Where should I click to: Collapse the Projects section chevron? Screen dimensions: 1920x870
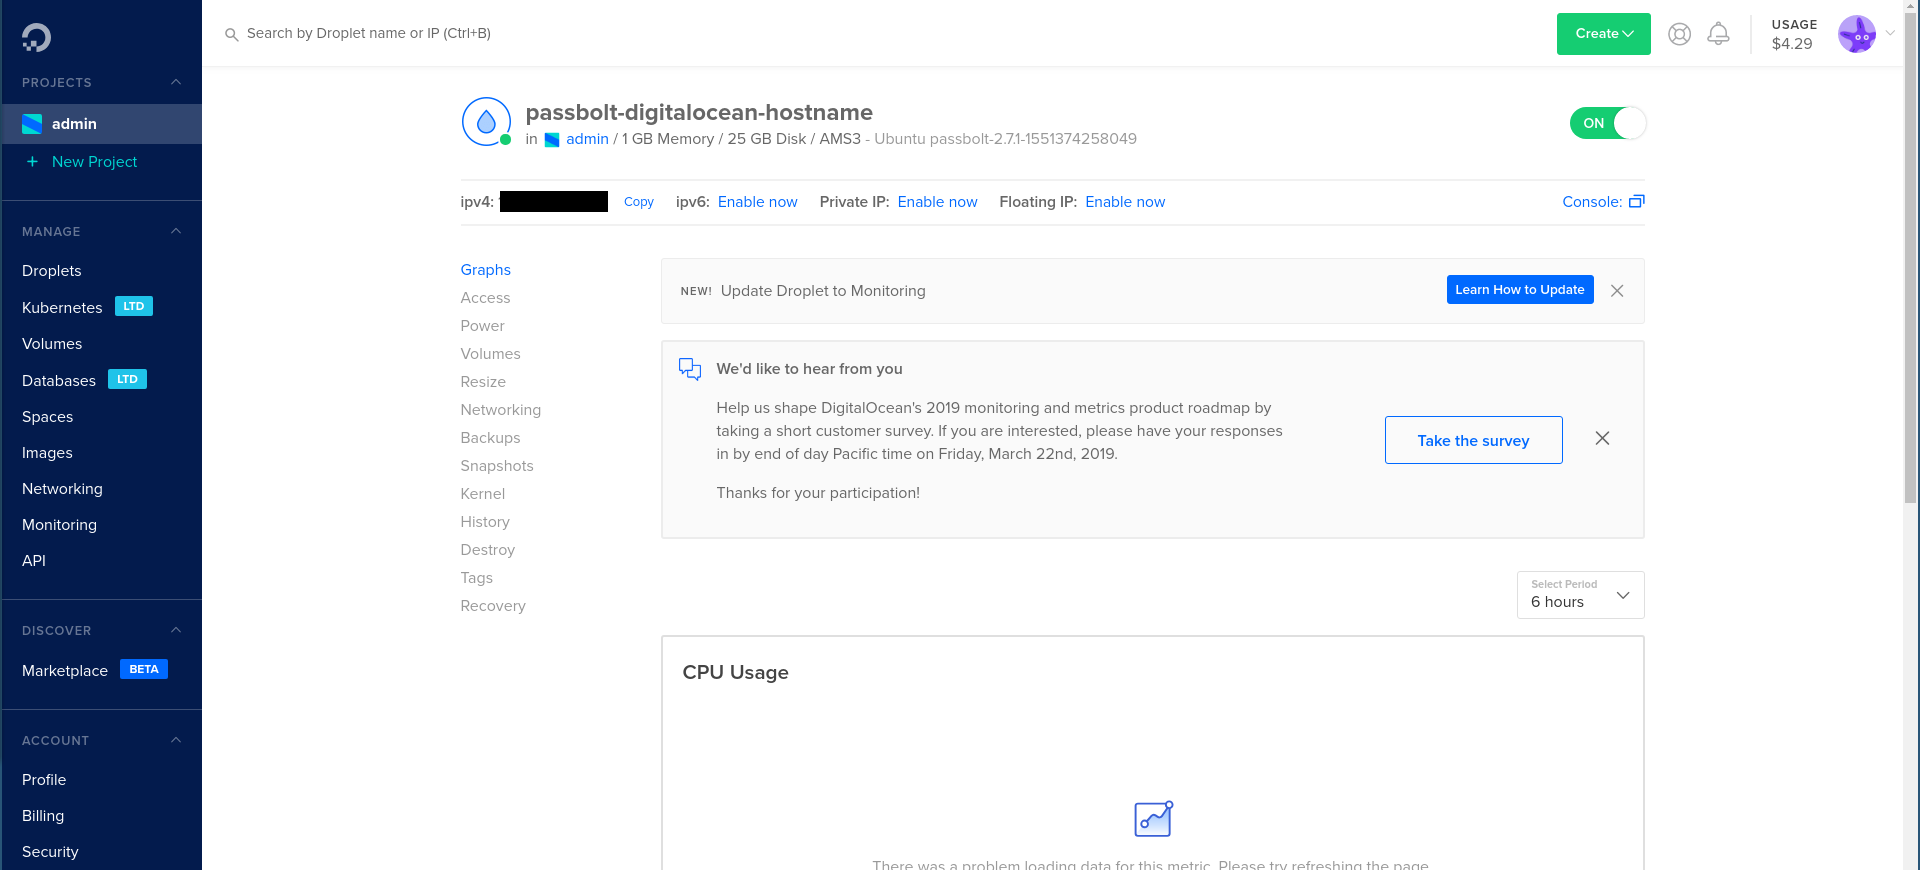[176, 83]
